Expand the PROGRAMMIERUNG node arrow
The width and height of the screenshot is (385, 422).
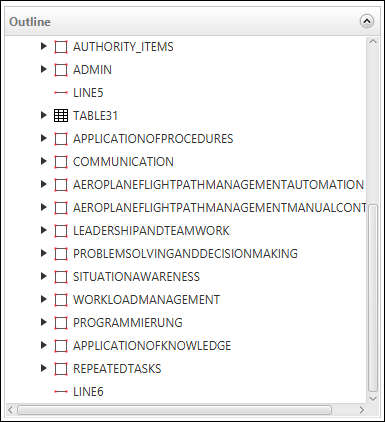click(43, 322)
